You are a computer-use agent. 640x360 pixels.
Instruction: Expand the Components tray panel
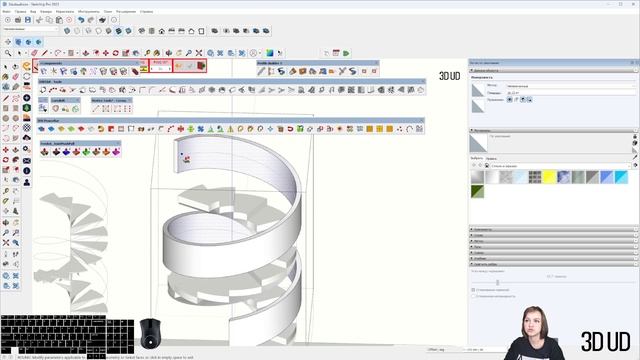pyautogui.click(x=554, y=230)
